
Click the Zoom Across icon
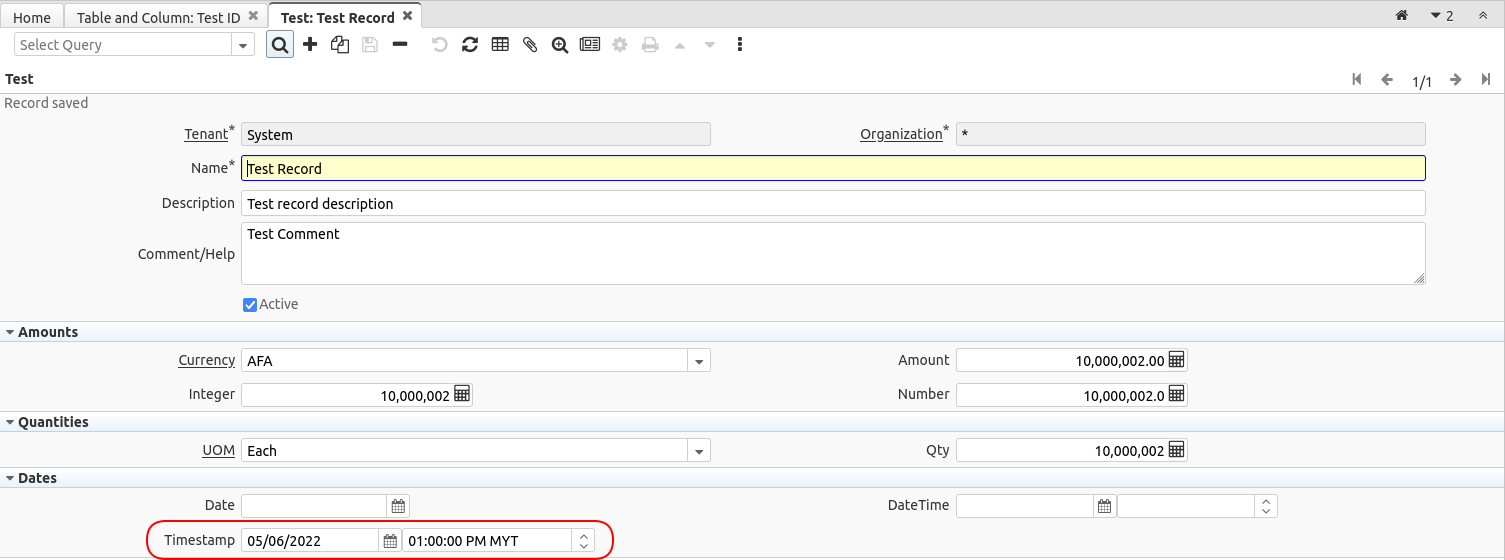[560, 45]
